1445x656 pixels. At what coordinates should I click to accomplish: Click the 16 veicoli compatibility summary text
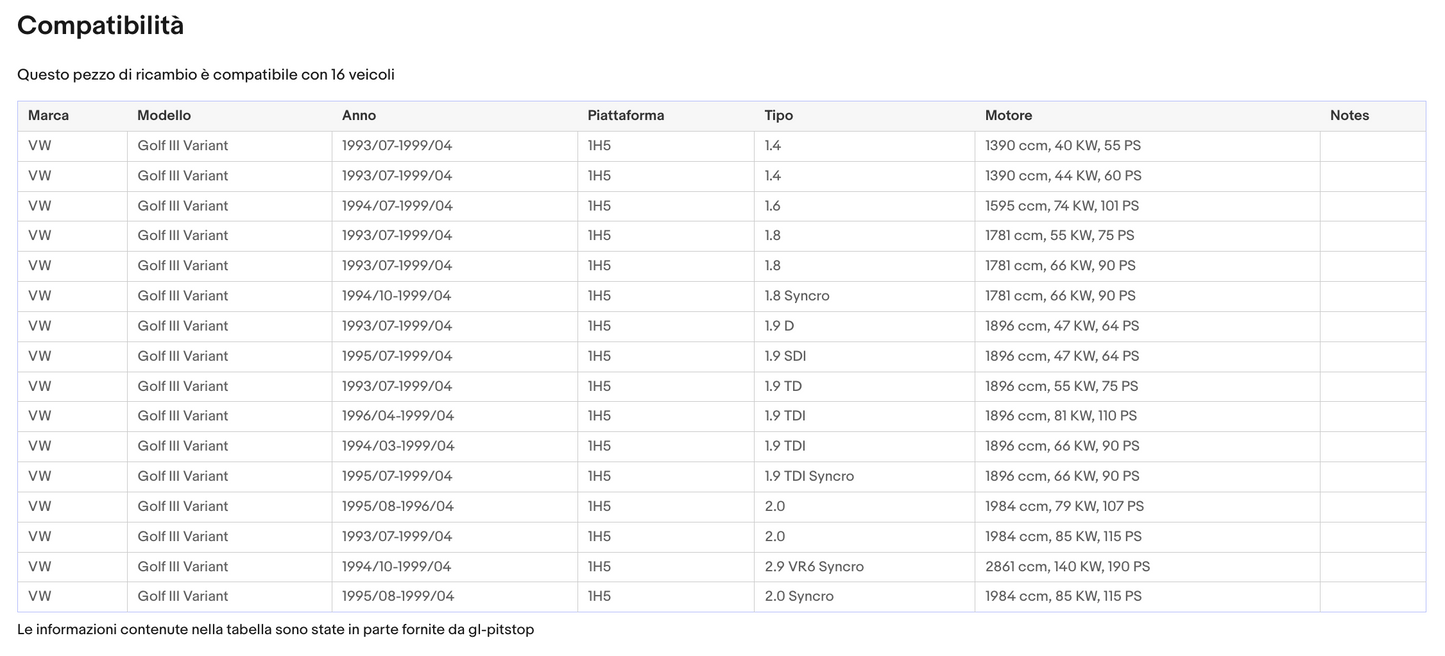pyautogui.click(x=363, y=75)
